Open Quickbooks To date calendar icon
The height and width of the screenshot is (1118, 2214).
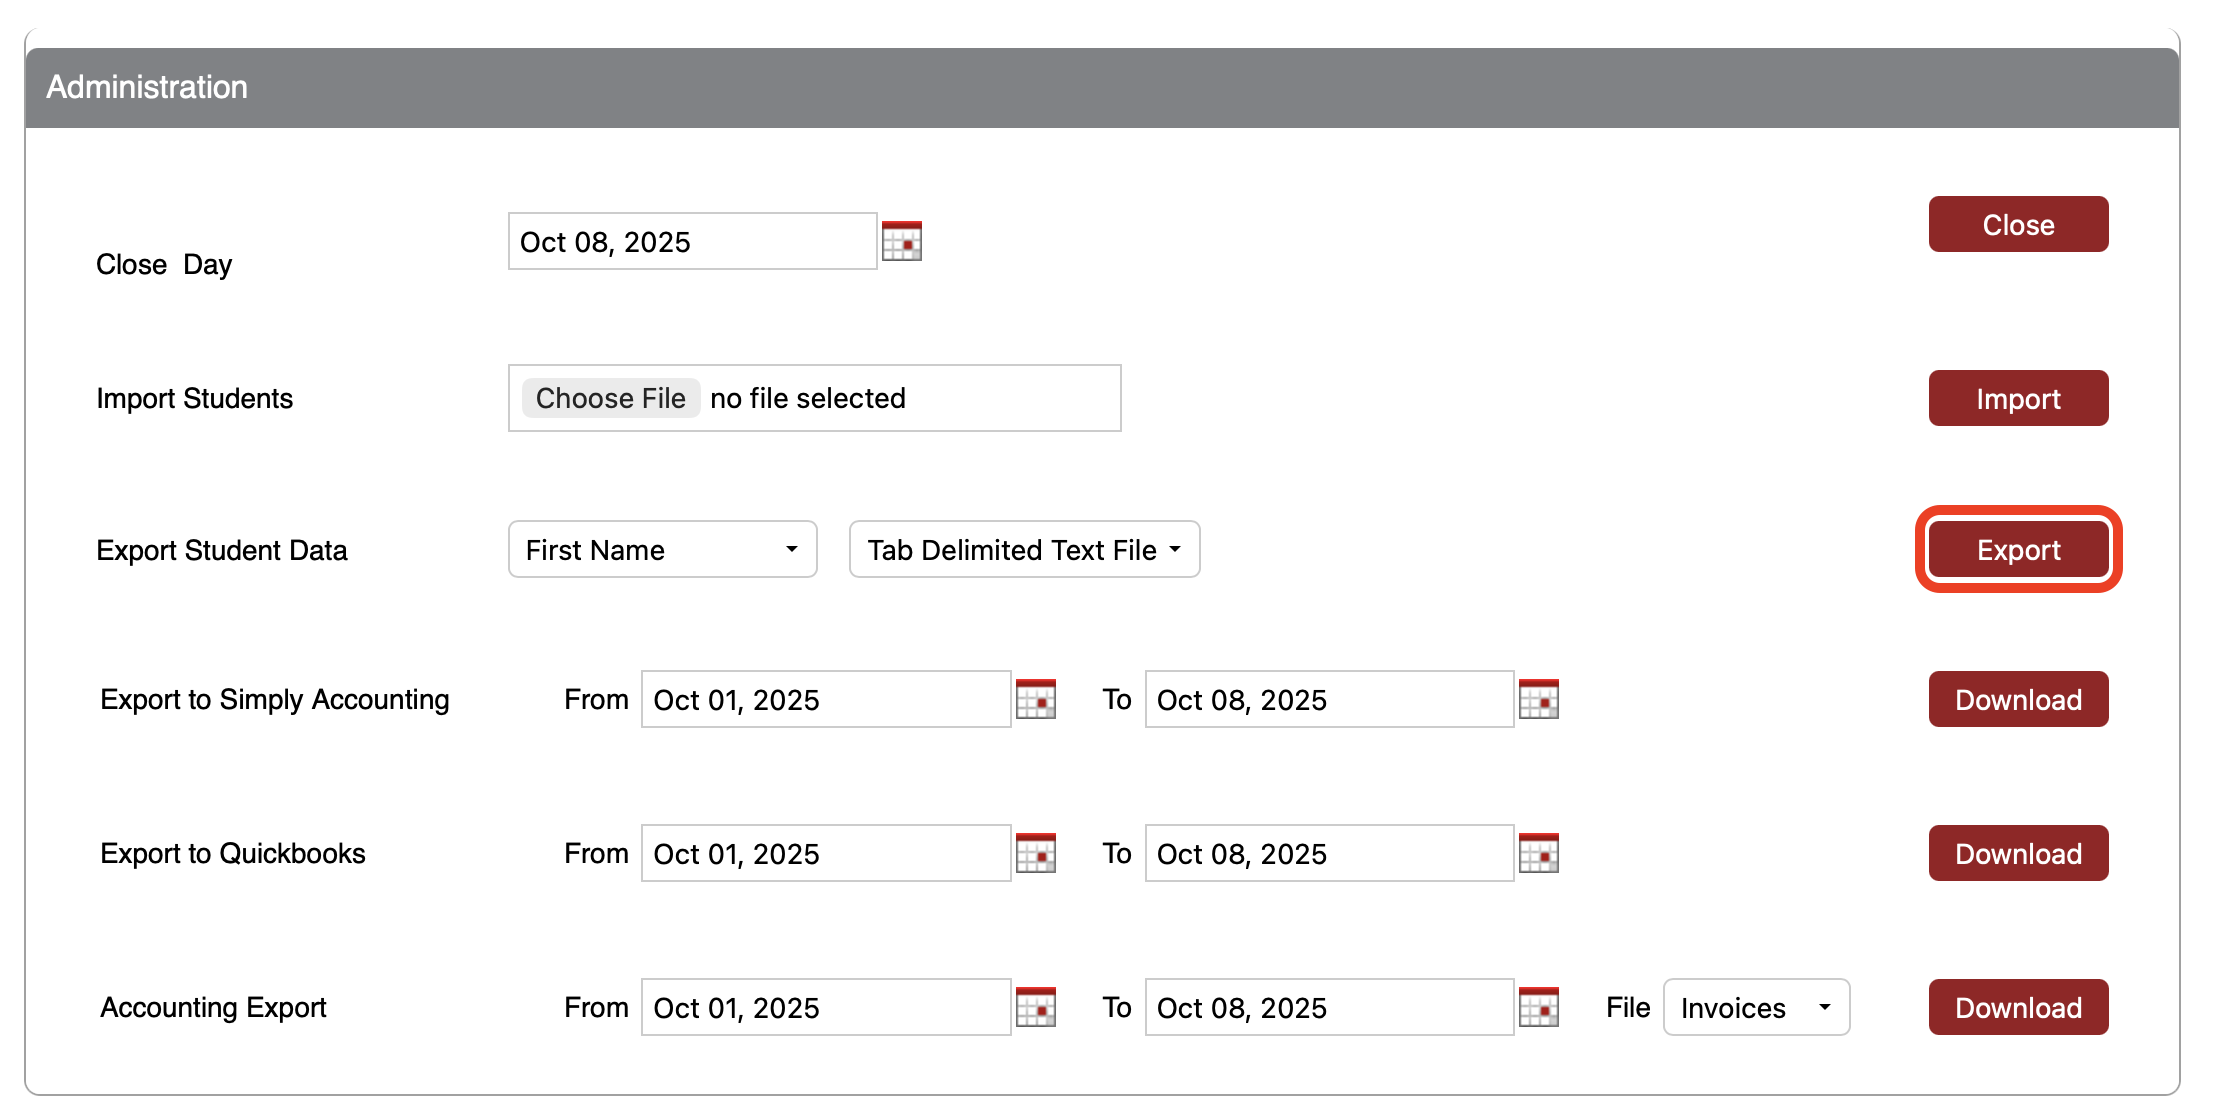point(1538,853)
